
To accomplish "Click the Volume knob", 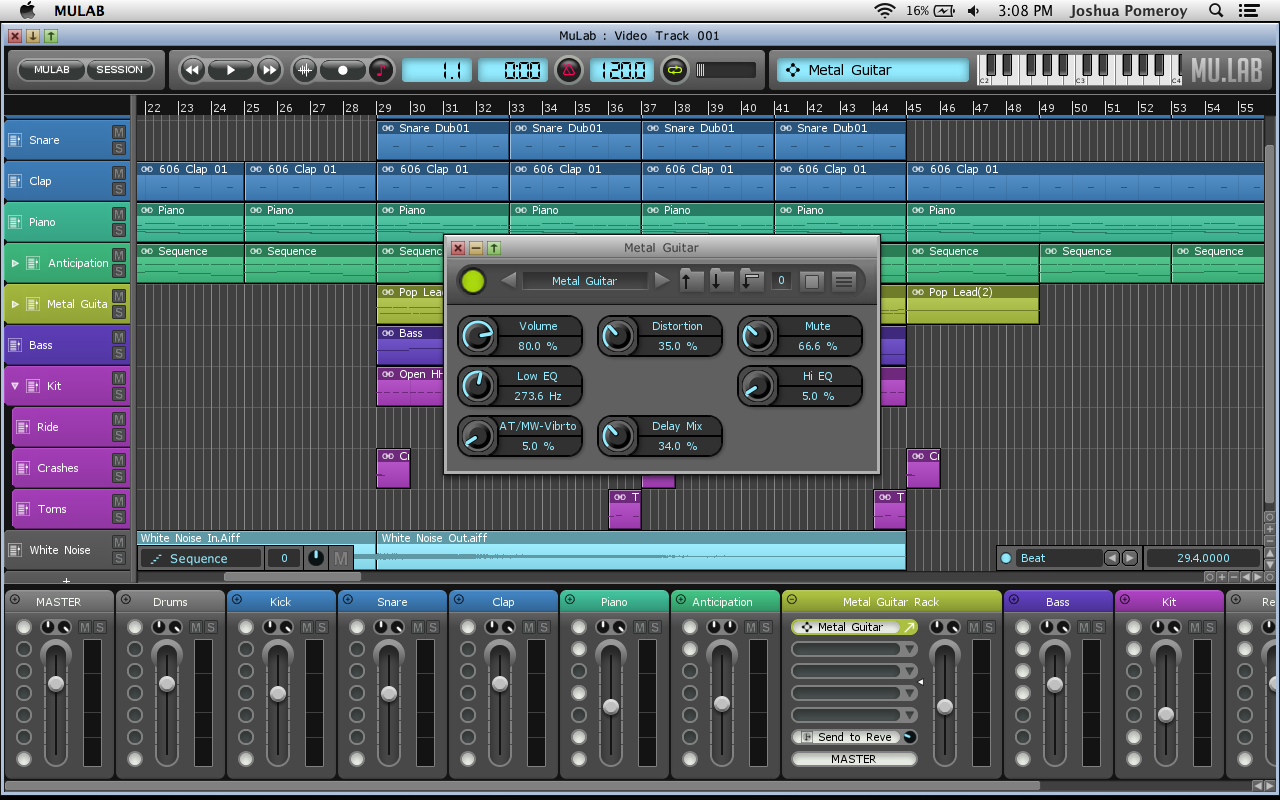I will pyautogui.click(x=478, y=336).
